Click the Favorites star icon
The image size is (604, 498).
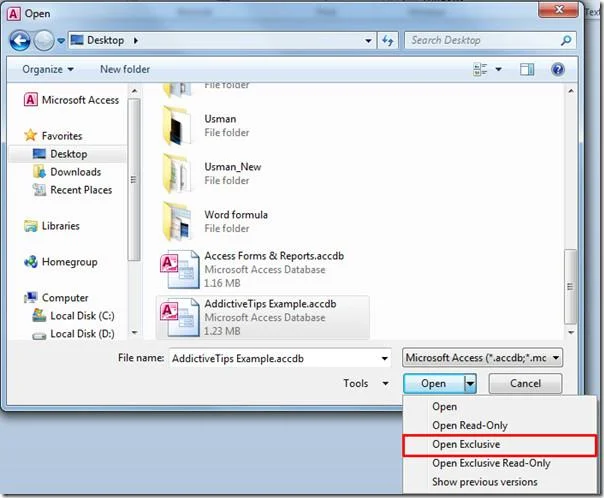(x=30, y=136)
